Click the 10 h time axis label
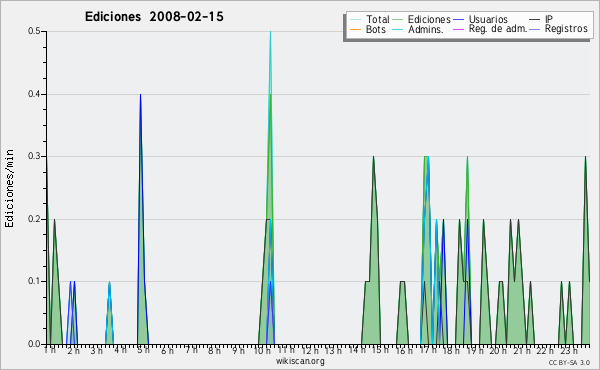Image resolution: width=600 pixels, height=370 pixels. (262, 350)
